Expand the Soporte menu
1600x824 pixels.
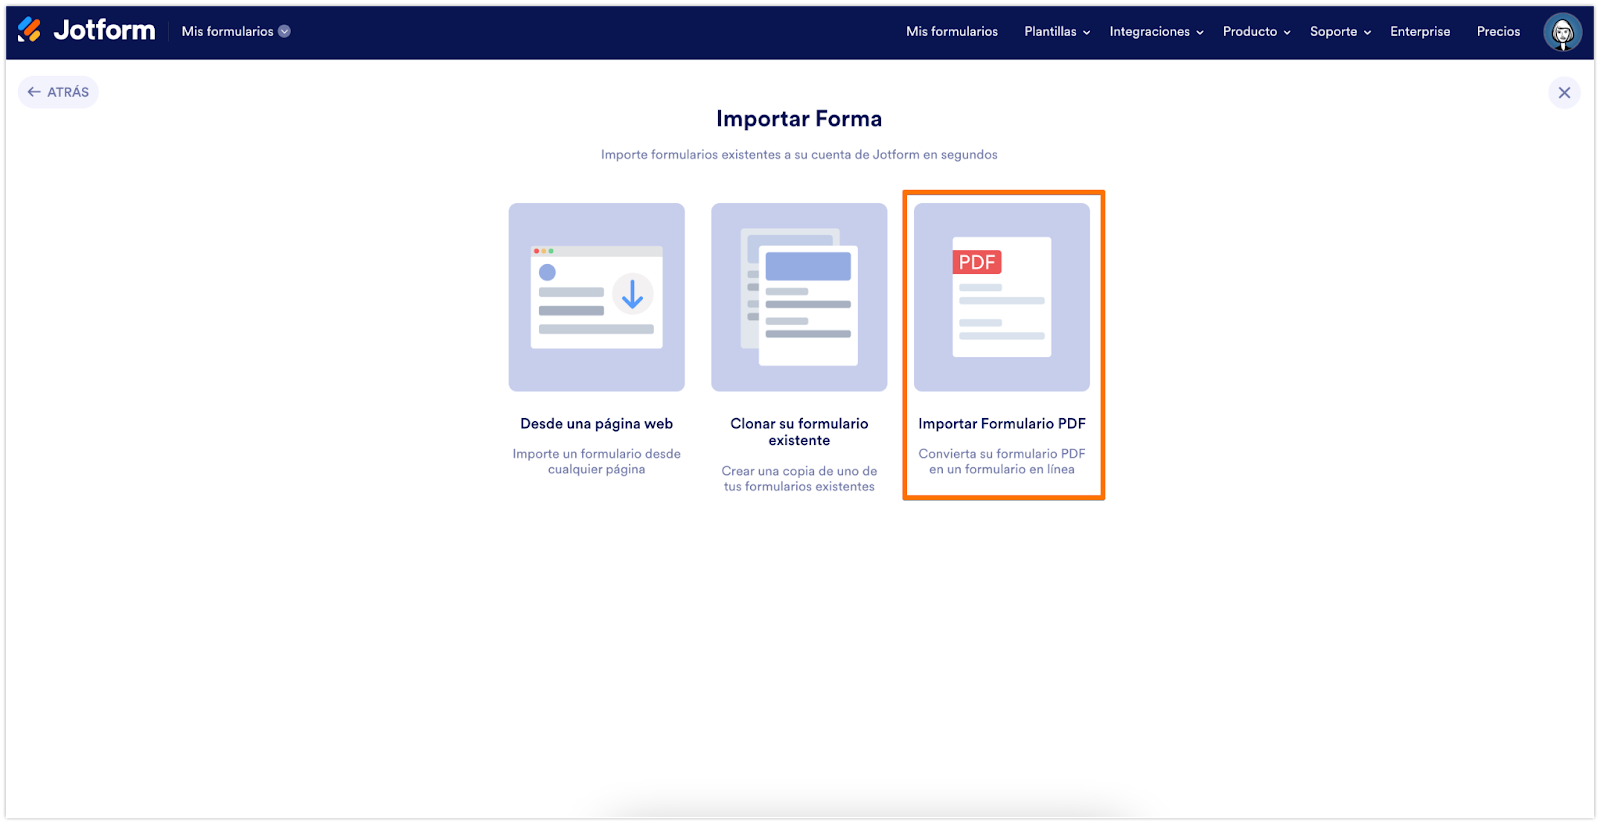(x=1340, y=32)
